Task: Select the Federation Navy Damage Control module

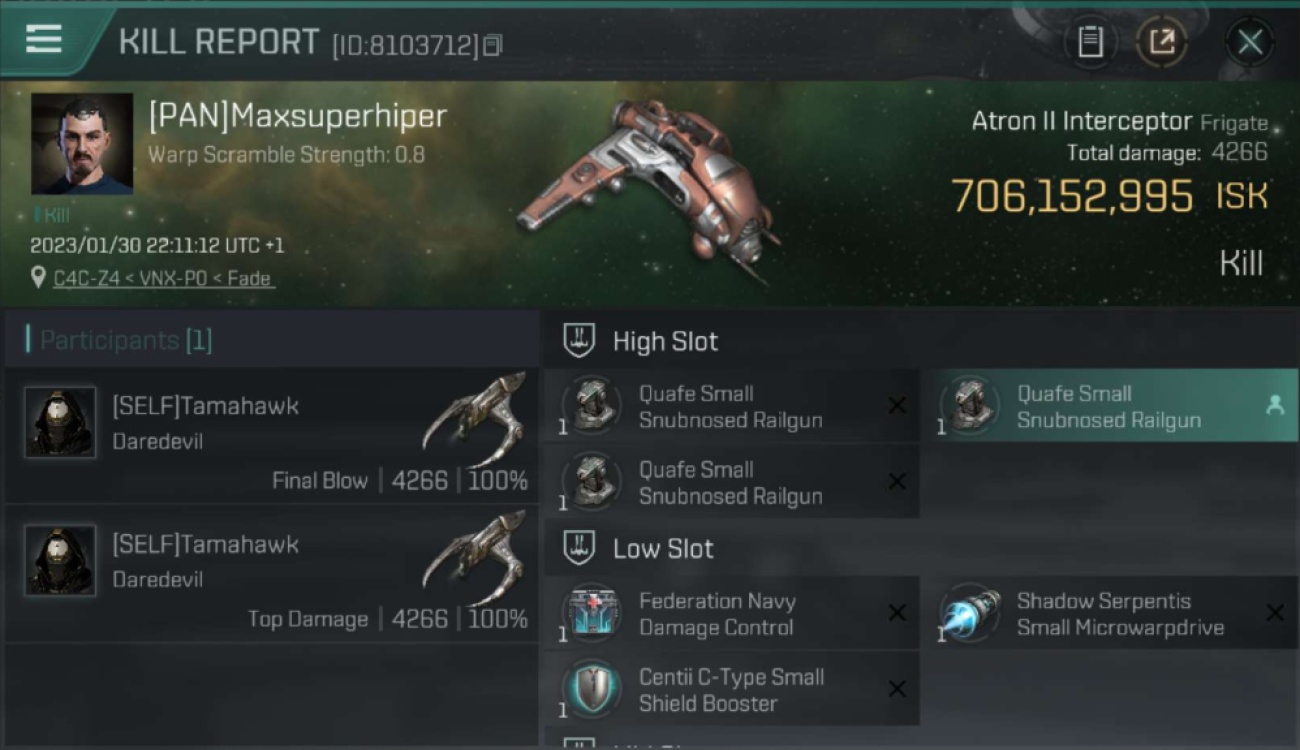Action: [732, 613]
